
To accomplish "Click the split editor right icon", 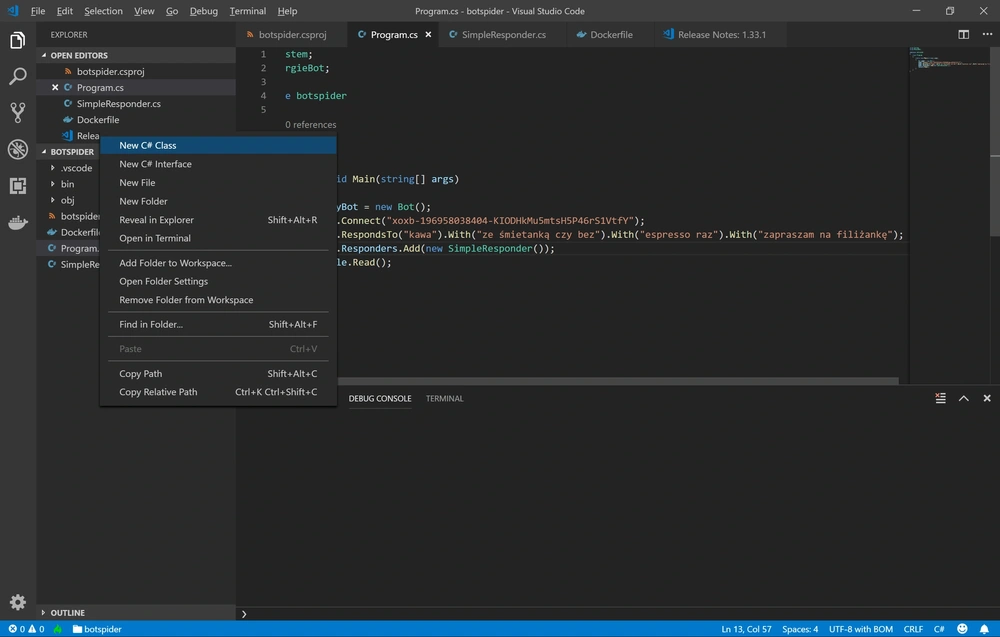I will pyautogui.click(x=964, y=34).
